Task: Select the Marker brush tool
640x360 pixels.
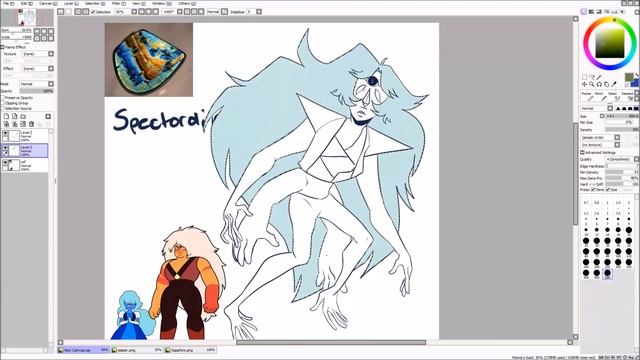Action: [587, 96]
